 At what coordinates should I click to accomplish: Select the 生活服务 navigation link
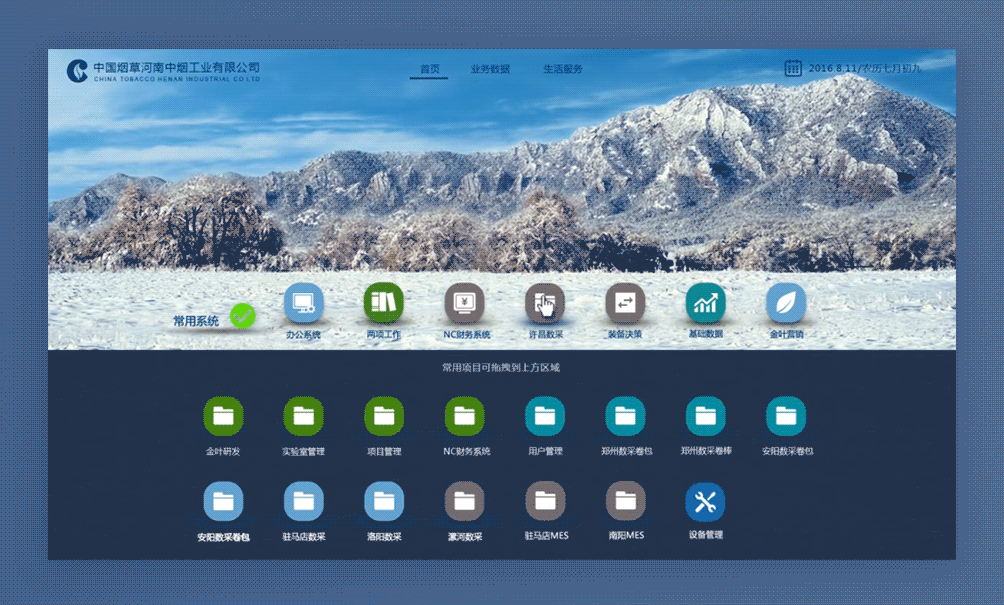[562, 69]
